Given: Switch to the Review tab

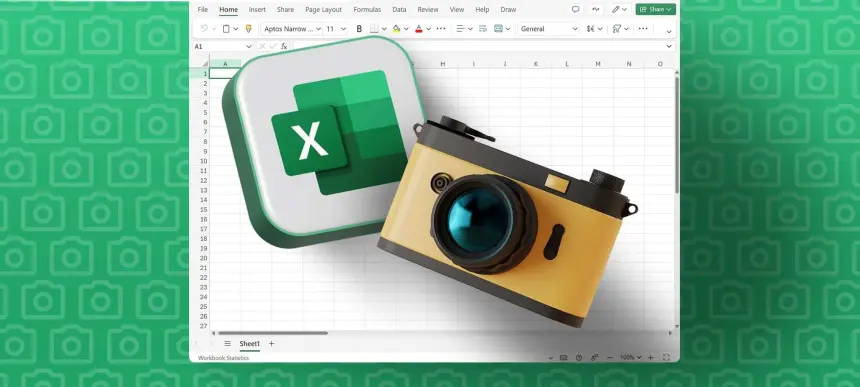Looking at the screenshot, I should coord(428,9).
